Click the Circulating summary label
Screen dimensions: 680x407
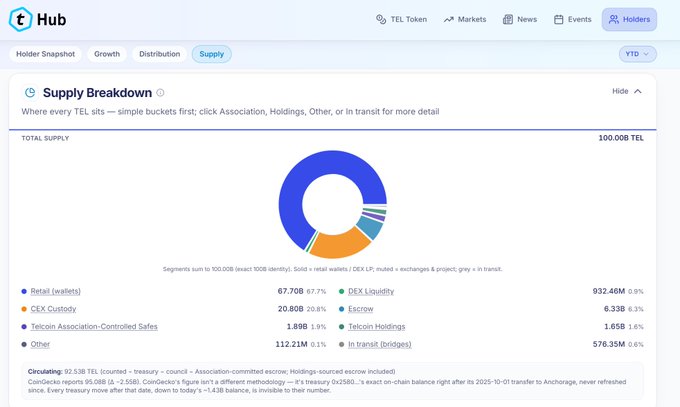click(x=45, y=371)
